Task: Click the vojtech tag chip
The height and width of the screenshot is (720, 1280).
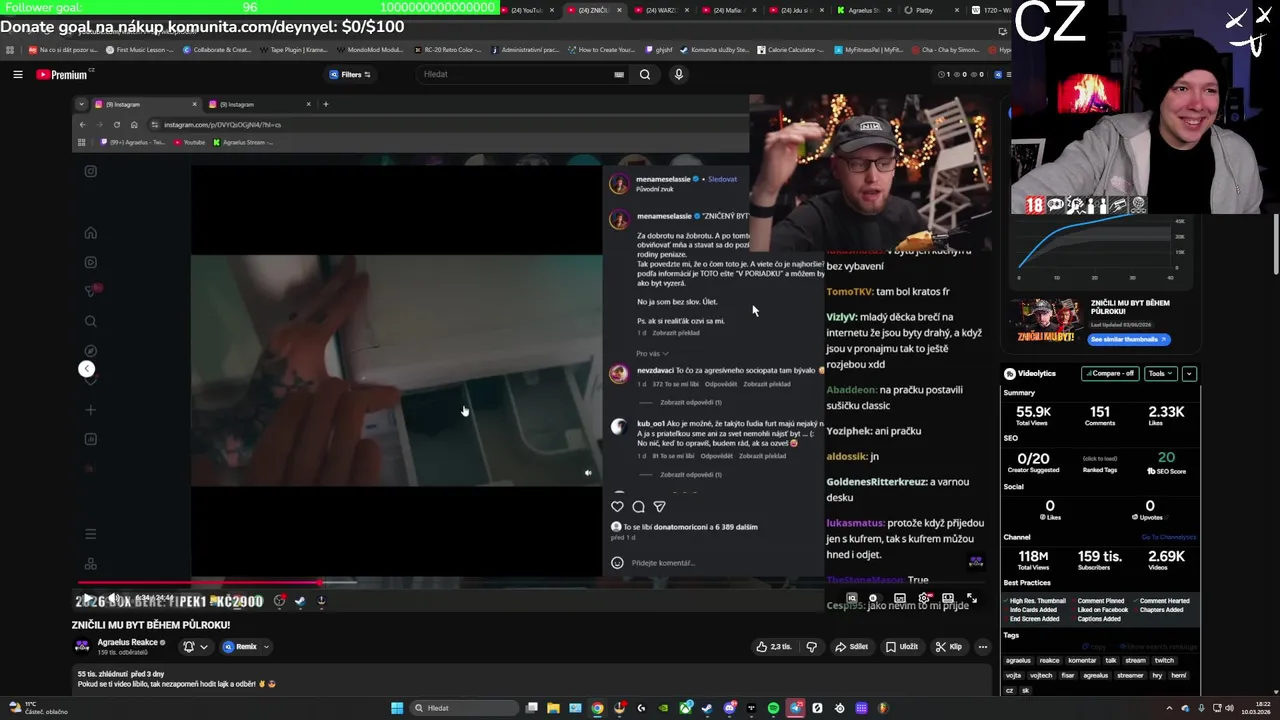Action: click(1041, 675)
